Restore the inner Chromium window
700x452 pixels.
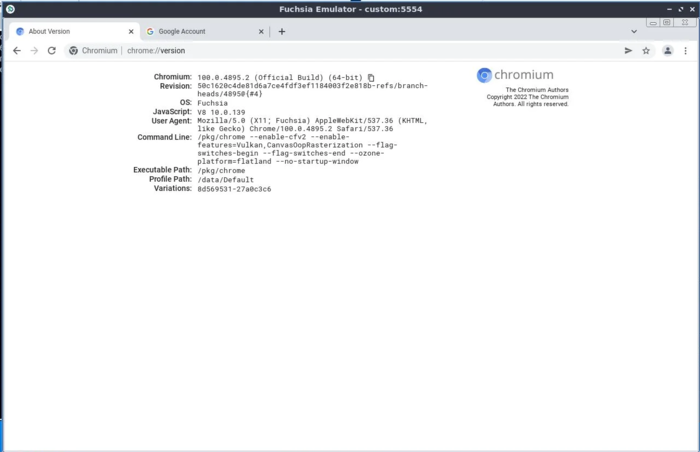(667, 22)
